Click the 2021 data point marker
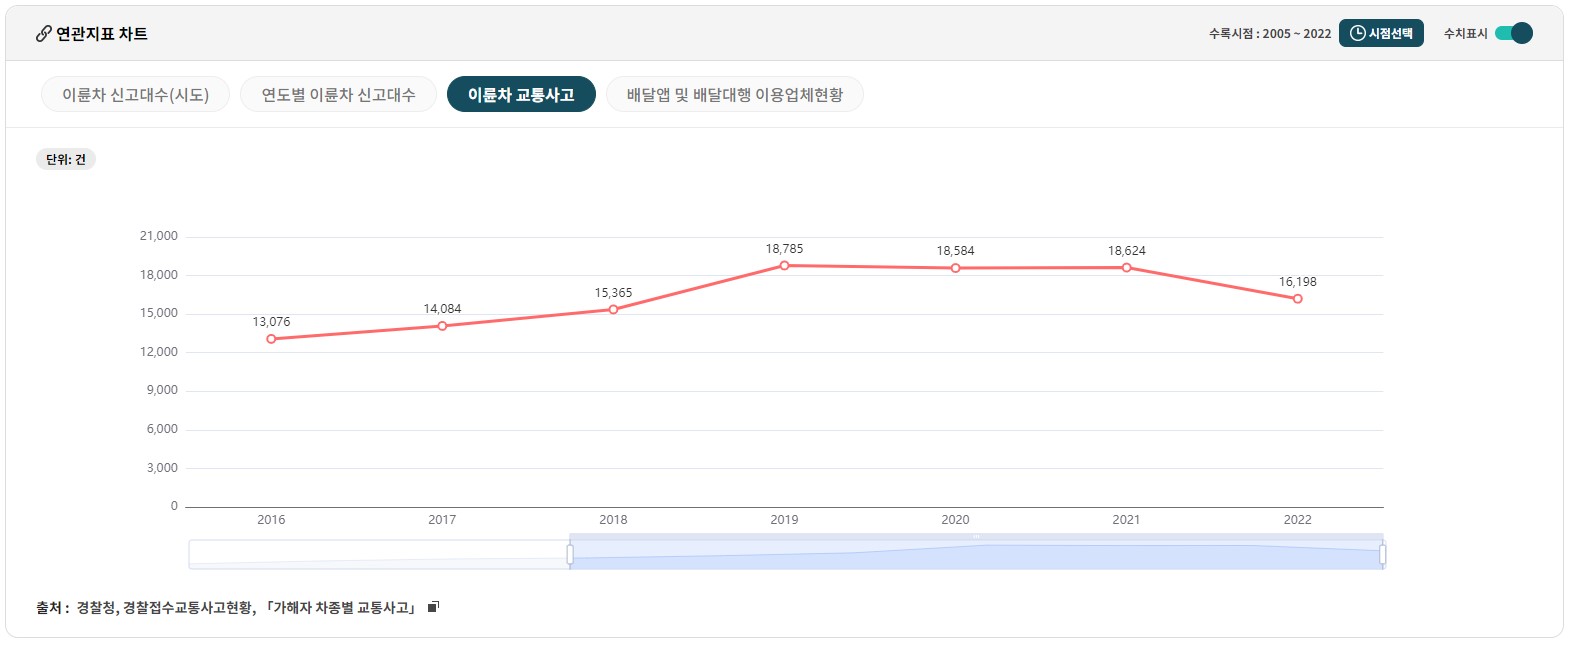The height and width of the screenshot is (645, 1571). point(1126,267)
